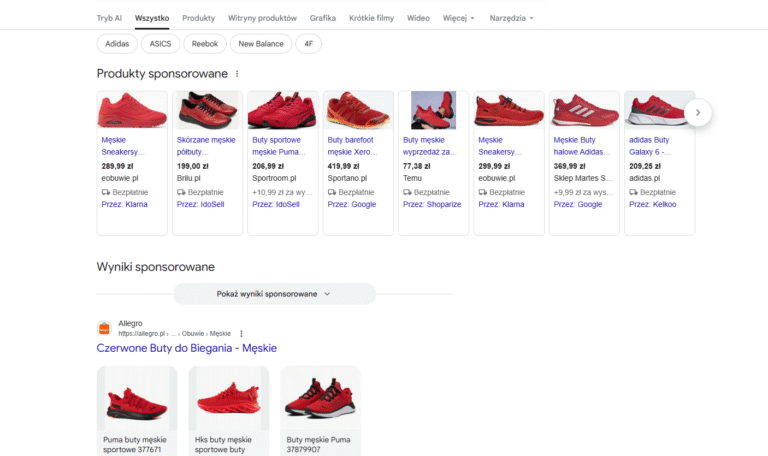Filter by the ASICS chip
This screenshot has width=768, height=456.
click(160, 44)
